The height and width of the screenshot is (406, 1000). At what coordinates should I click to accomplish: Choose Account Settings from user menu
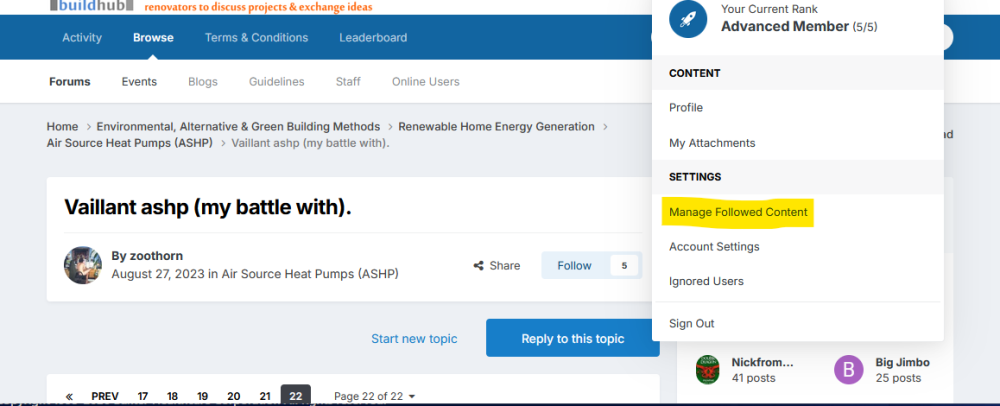pos(714,247)
